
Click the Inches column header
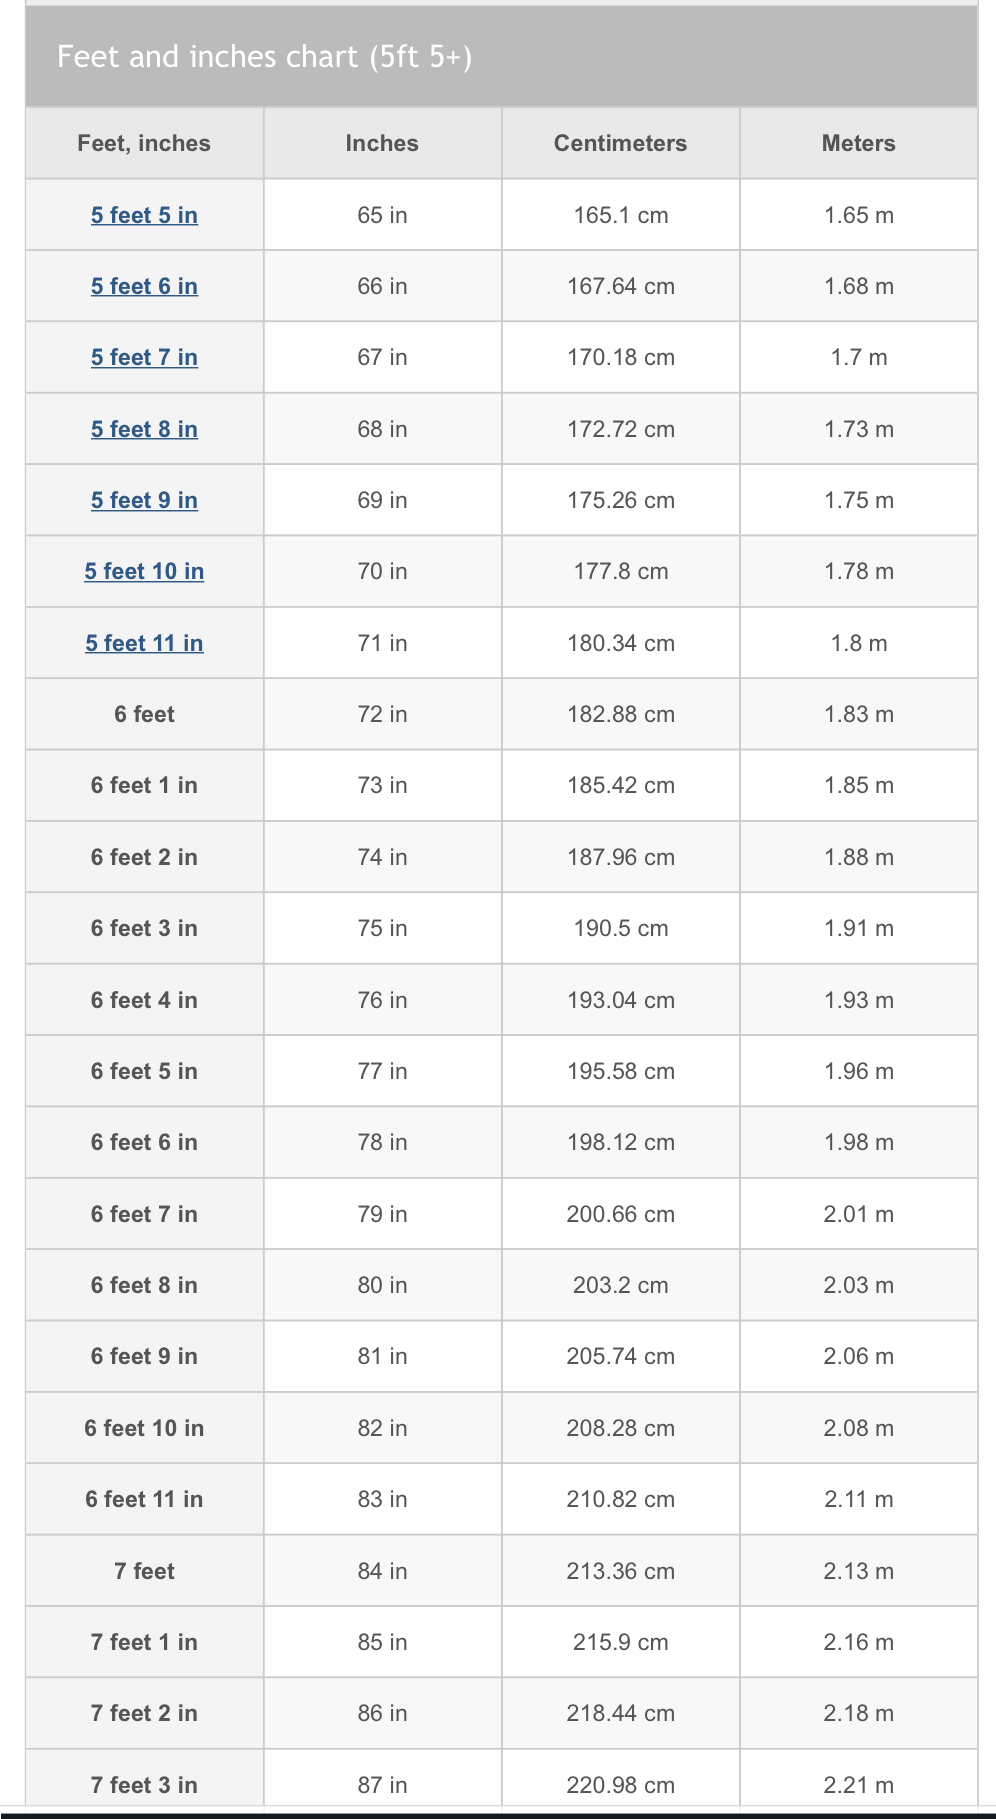382,143
